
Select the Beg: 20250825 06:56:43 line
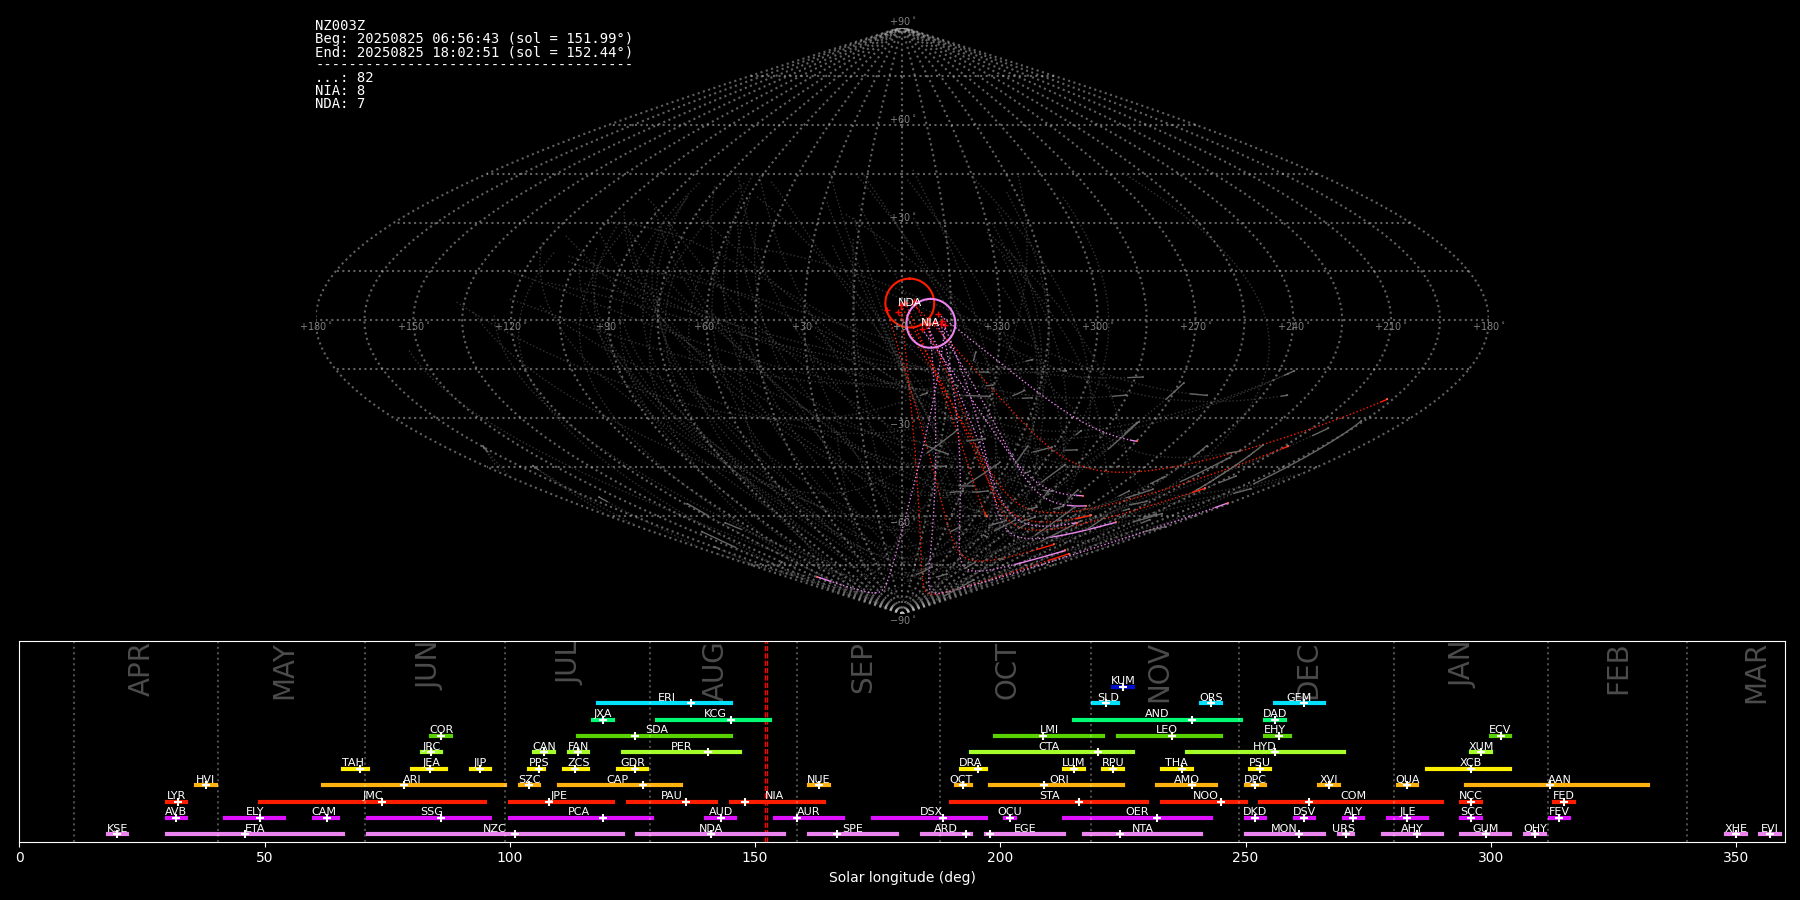coord(474,39)
